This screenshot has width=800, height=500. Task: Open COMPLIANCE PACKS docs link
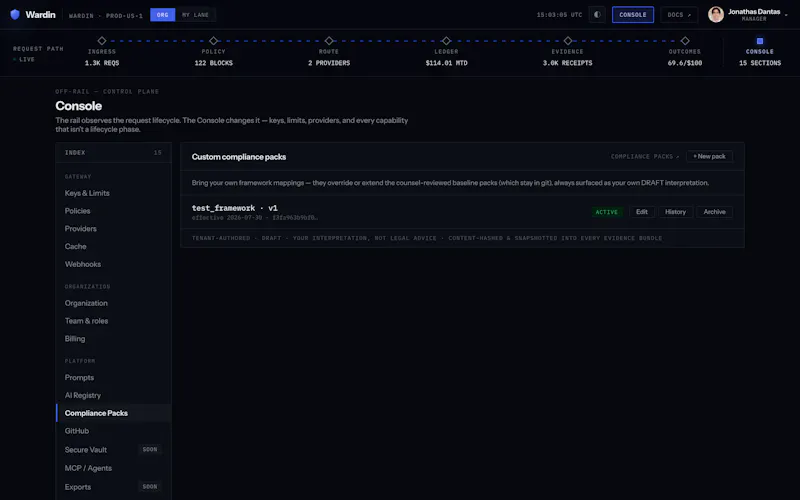645,157
